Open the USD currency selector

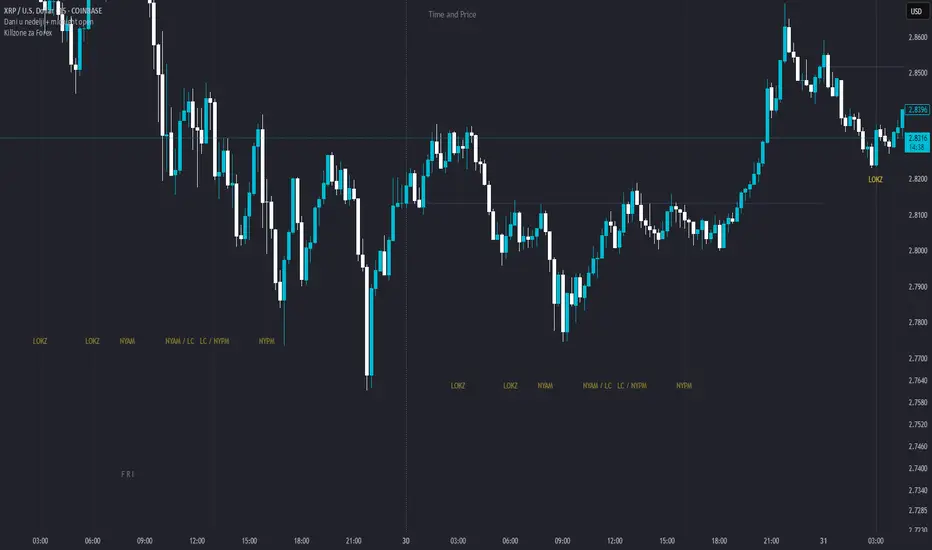click(x=915, y=12)
